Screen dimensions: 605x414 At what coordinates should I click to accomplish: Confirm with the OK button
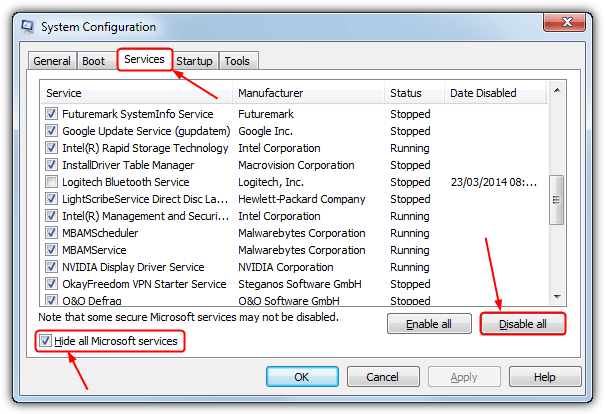[302, 377]
